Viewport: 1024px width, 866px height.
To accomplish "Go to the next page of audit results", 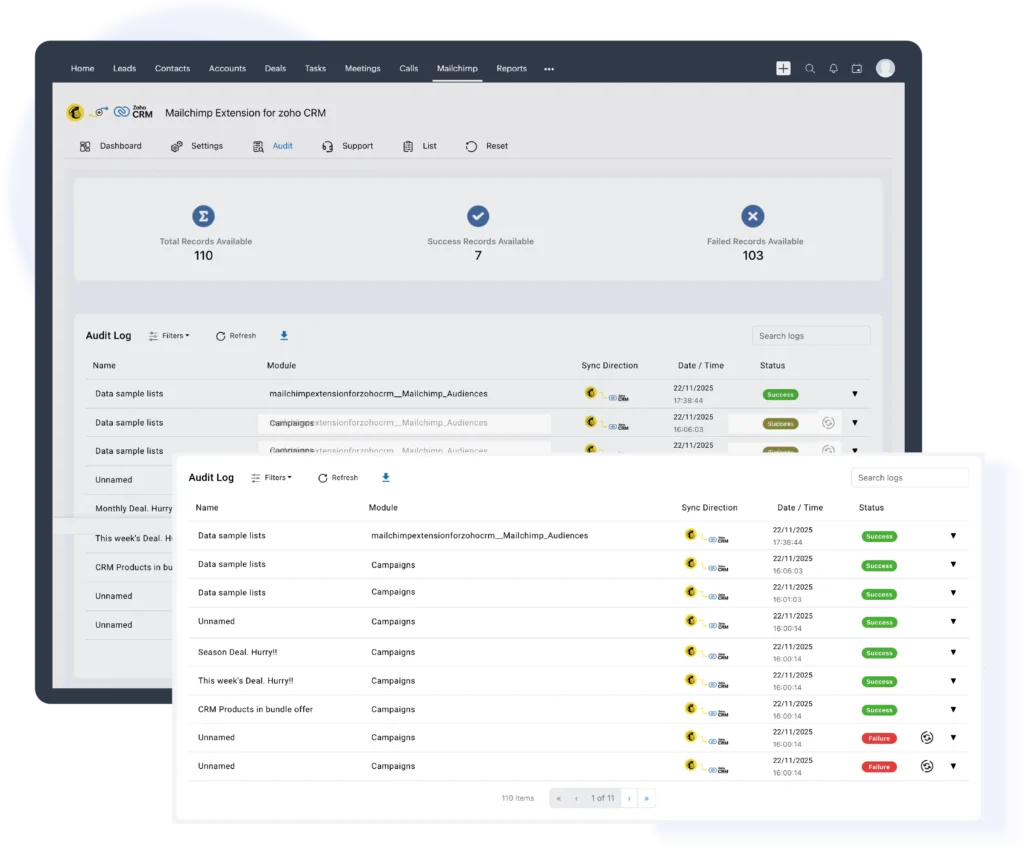I will coord(628,798).
